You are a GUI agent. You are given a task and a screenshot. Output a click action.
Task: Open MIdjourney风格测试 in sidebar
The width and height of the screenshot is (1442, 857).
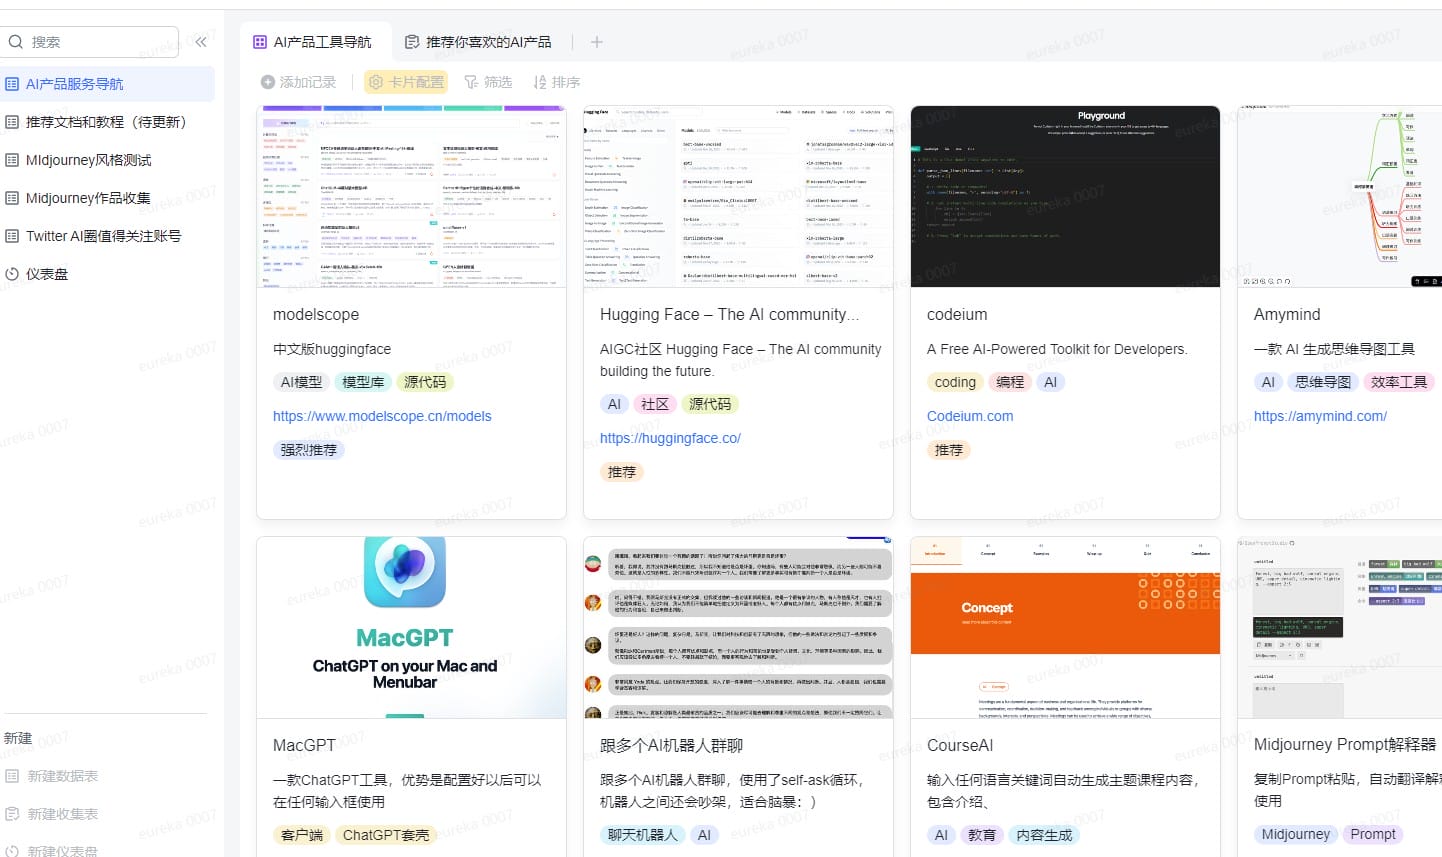(x=107, y=160)
